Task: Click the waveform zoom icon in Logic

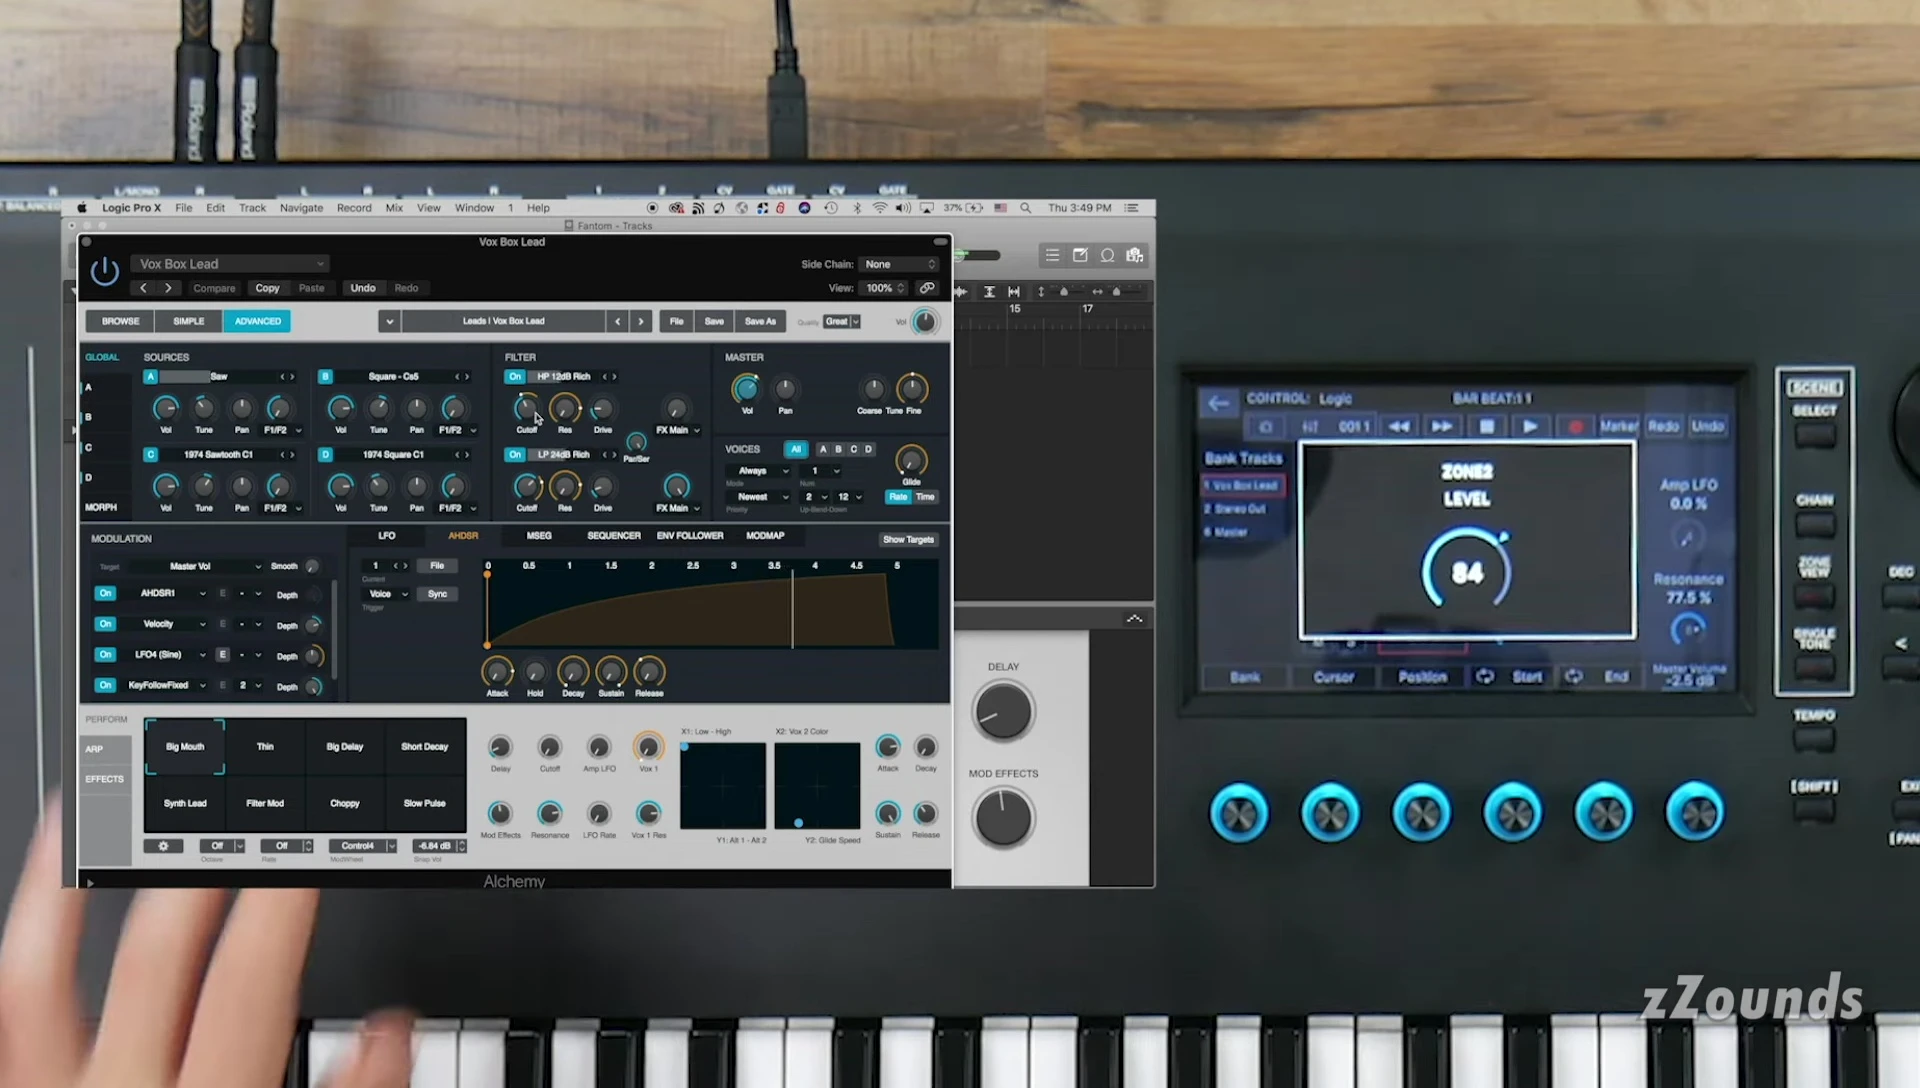Action: pyautogui.click(x=961, y=292)
